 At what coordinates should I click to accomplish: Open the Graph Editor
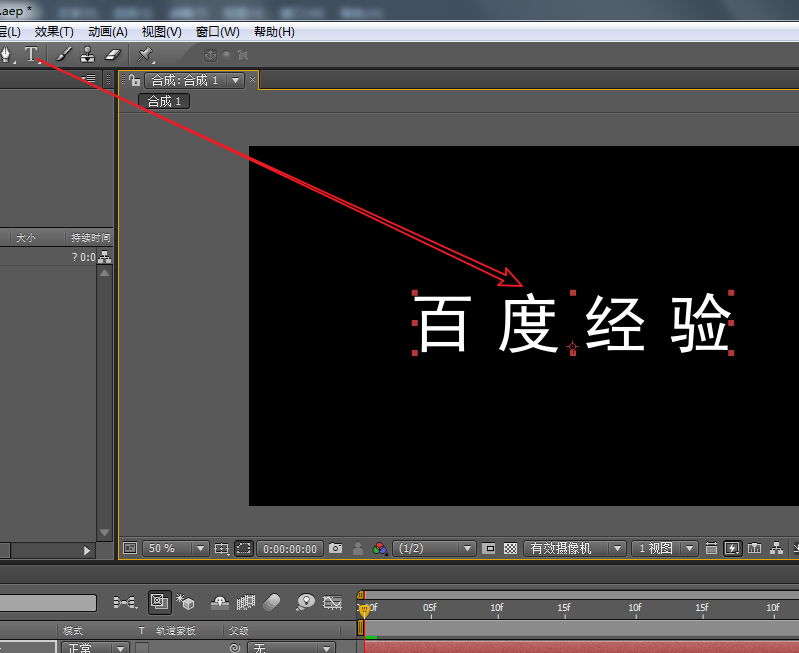(332, 603)
